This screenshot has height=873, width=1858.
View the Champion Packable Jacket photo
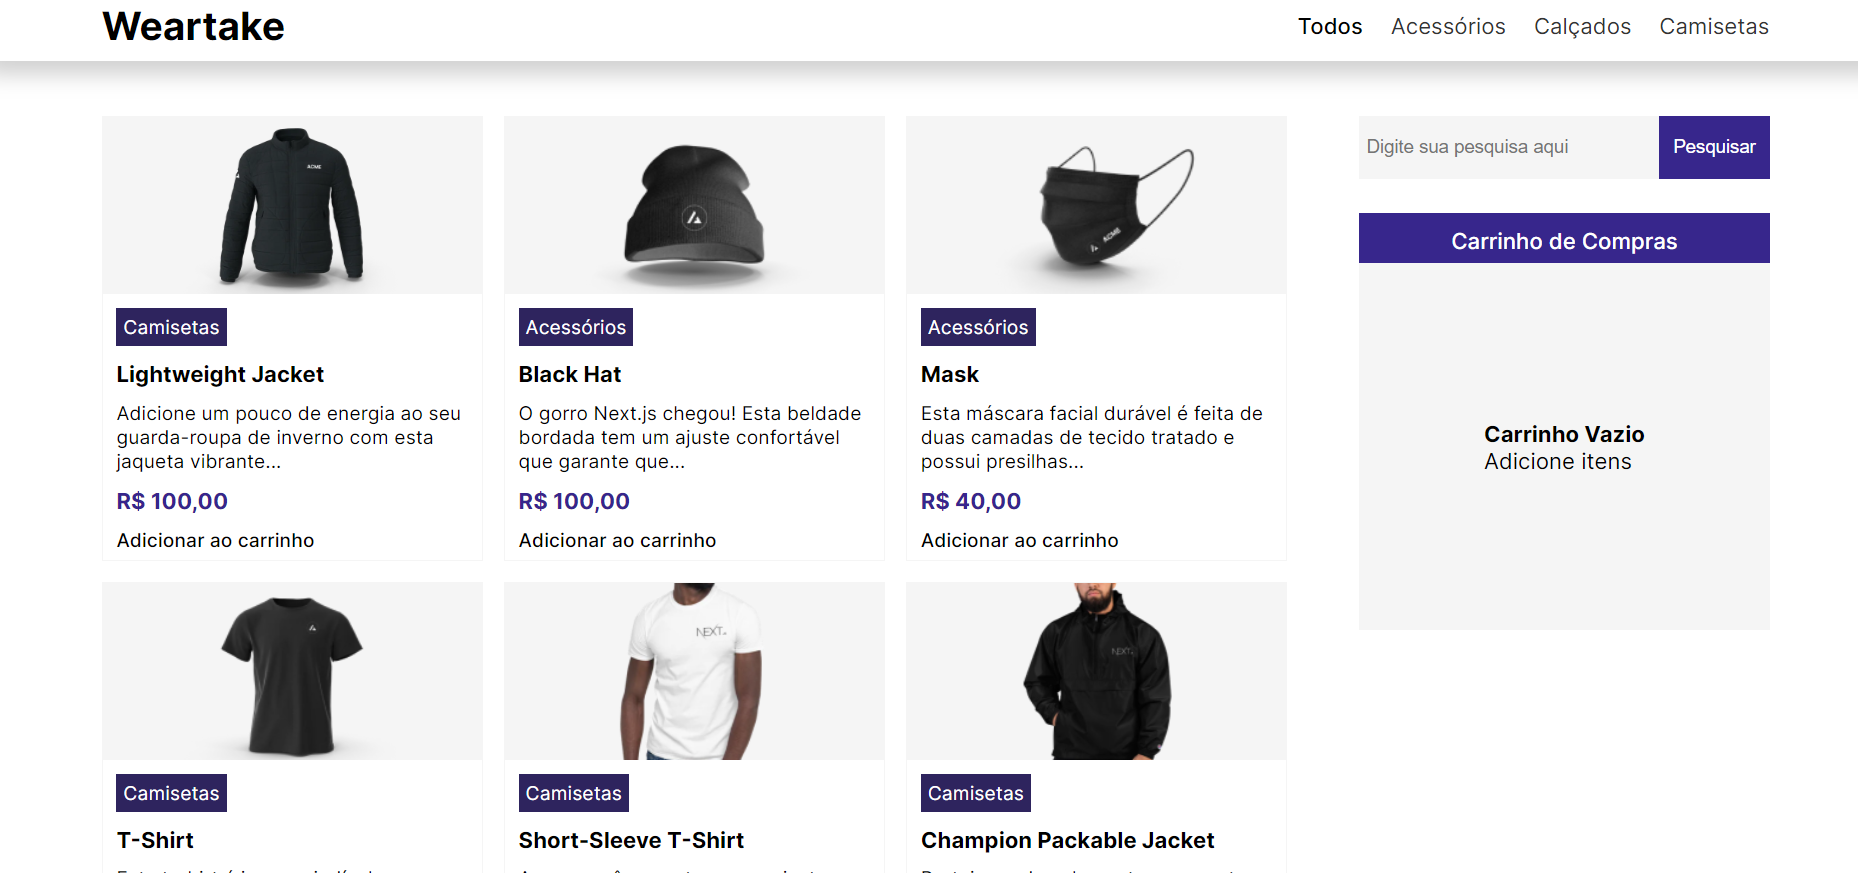tap(1096, 670)
